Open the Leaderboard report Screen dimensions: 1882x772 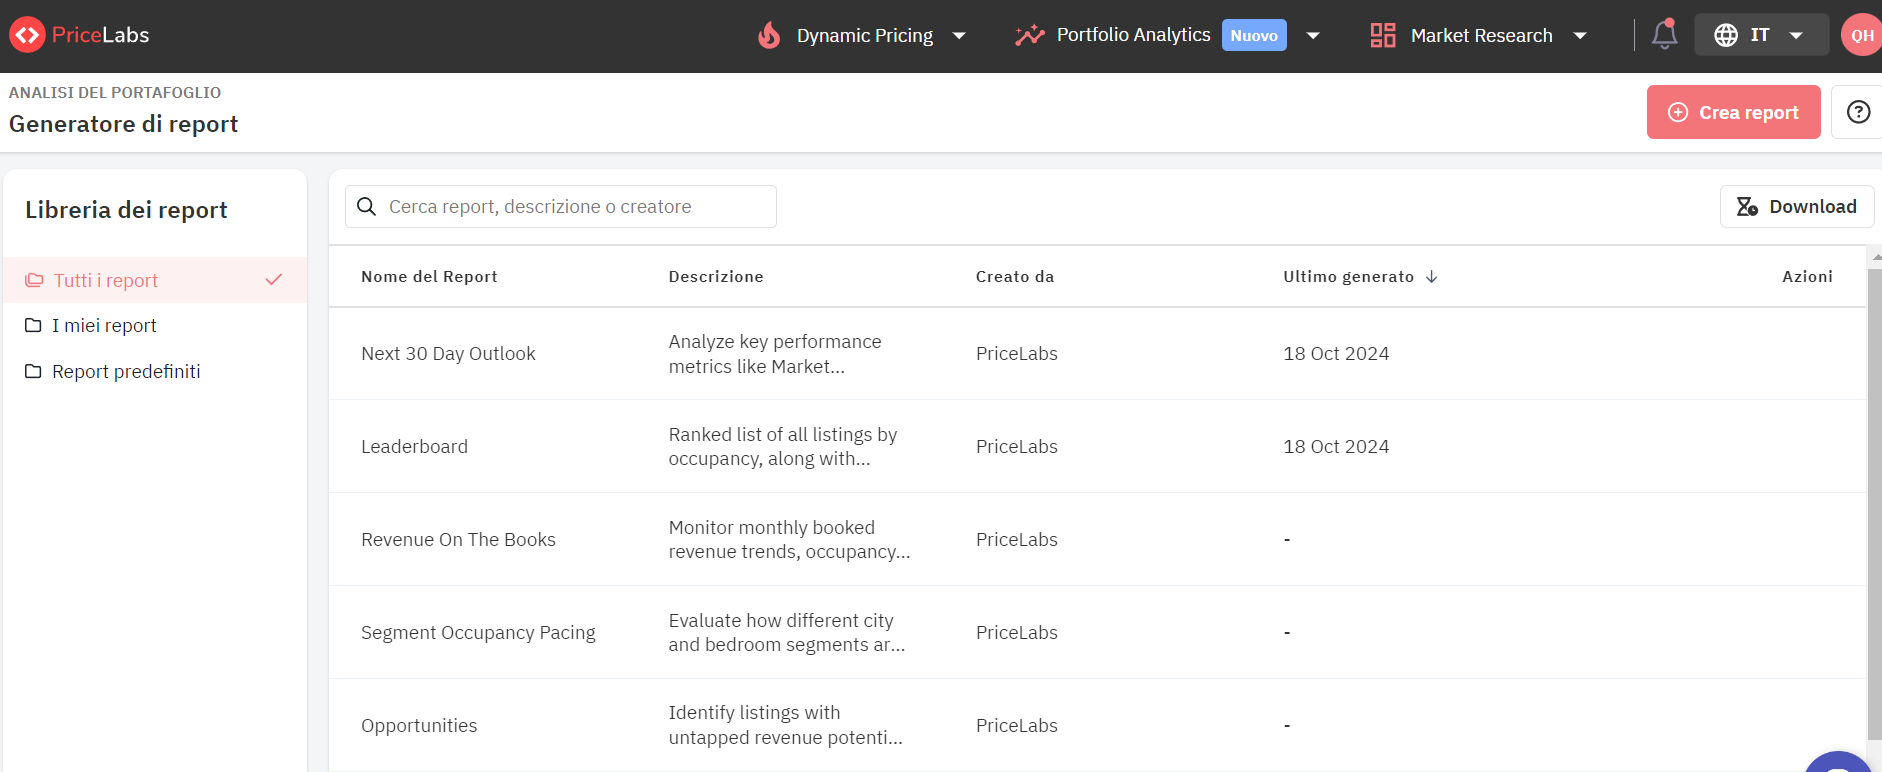pos(414,447)
